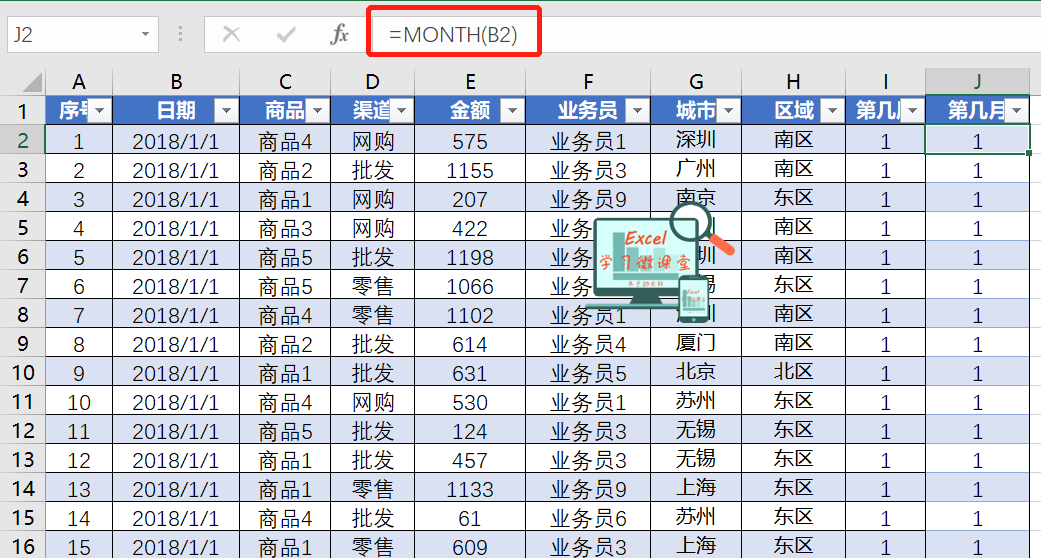Click the cell with amount 207
The image size is (1041, 558).
click(470, 198)
